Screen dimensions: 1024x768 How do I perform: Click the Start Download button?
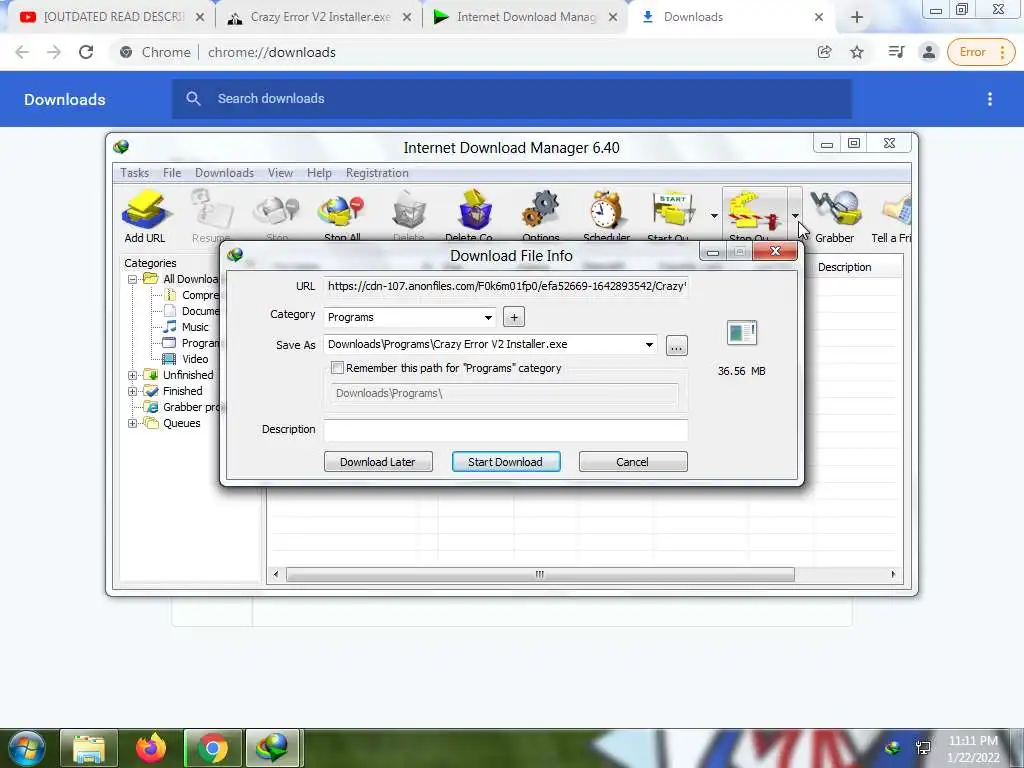coord(506,462)
